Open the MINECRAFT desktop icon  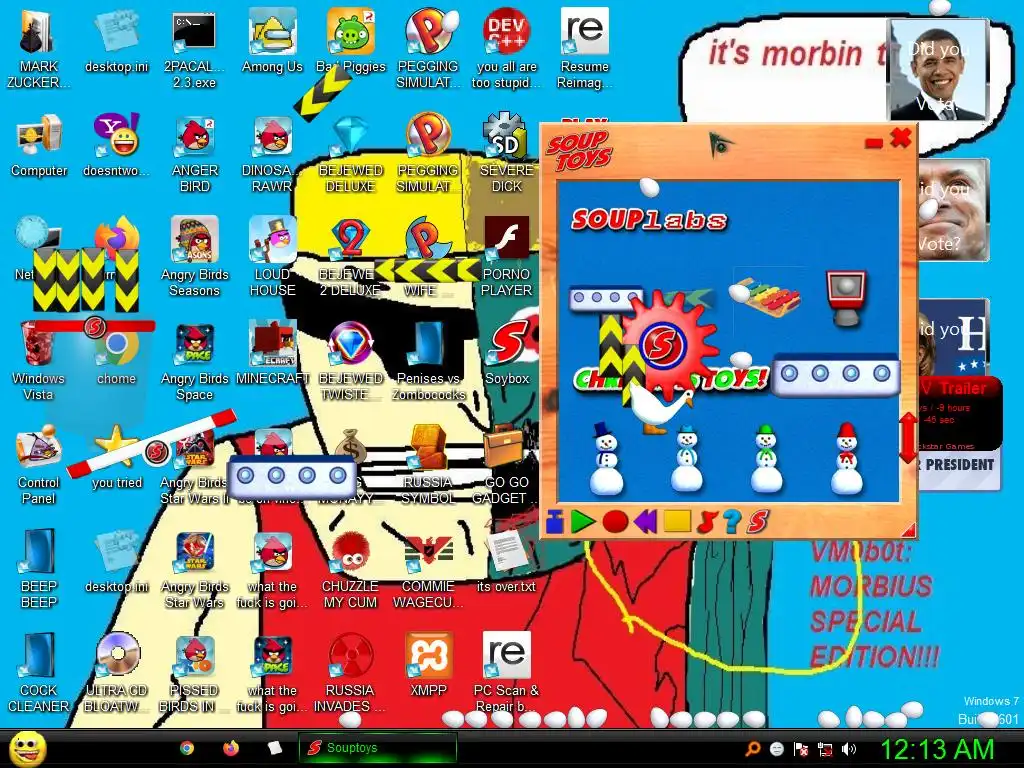[272, 353]
